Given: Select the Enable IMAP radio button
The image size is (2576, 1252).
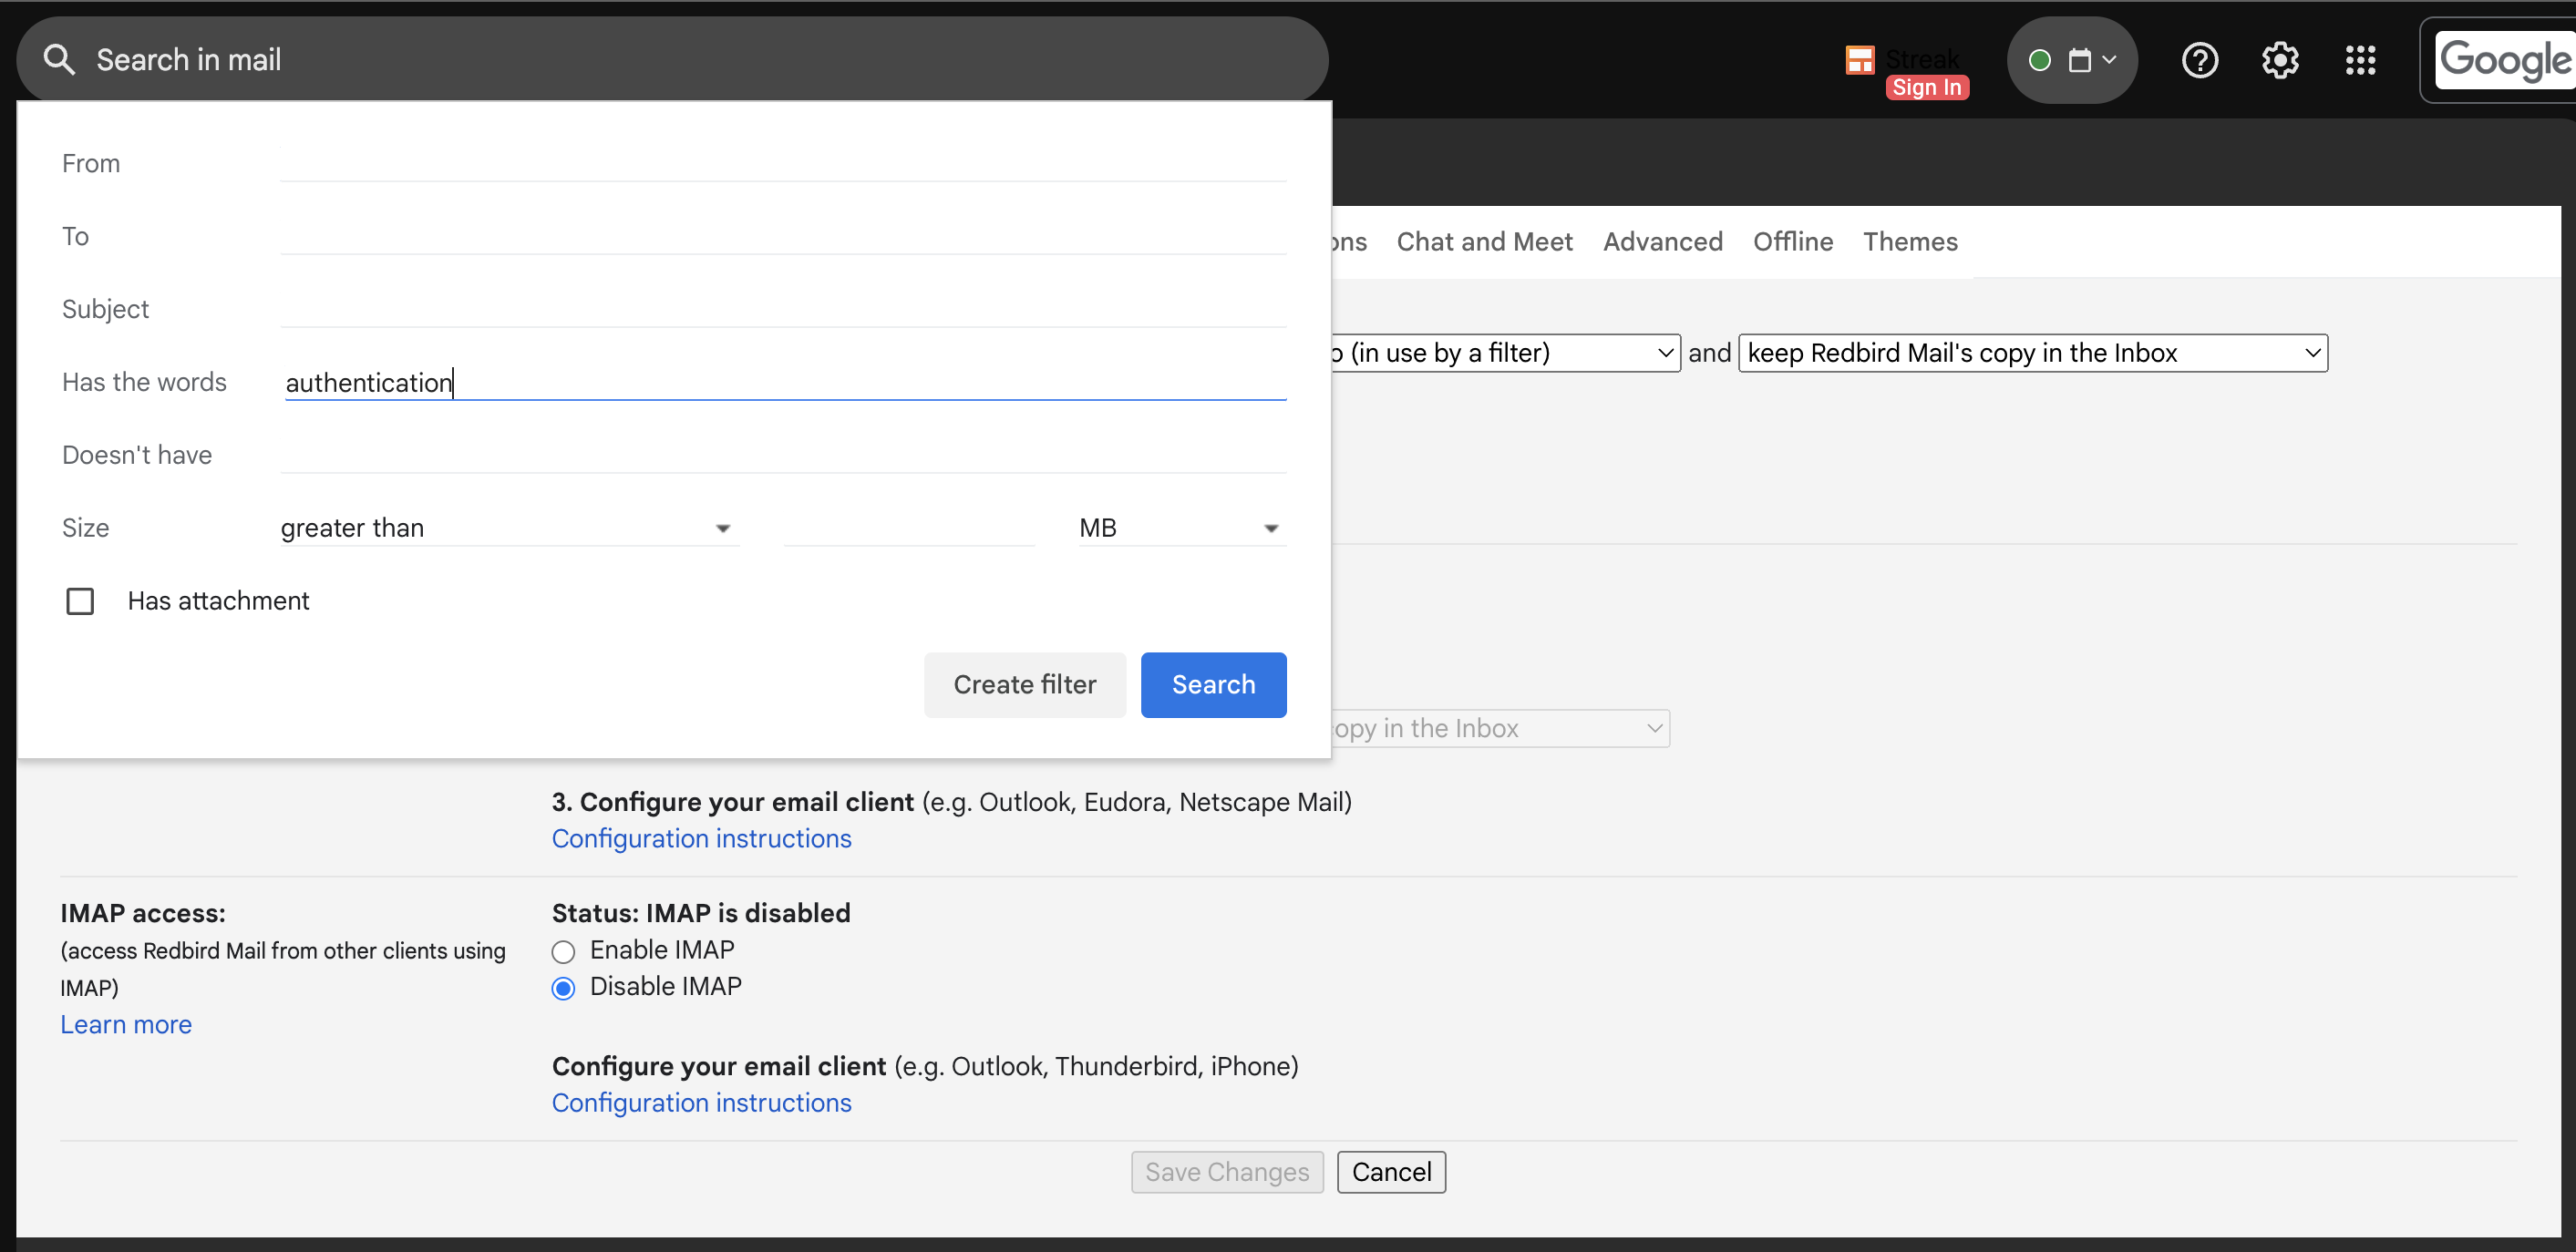Looking at the screenshot, I should tap(563, 951).
